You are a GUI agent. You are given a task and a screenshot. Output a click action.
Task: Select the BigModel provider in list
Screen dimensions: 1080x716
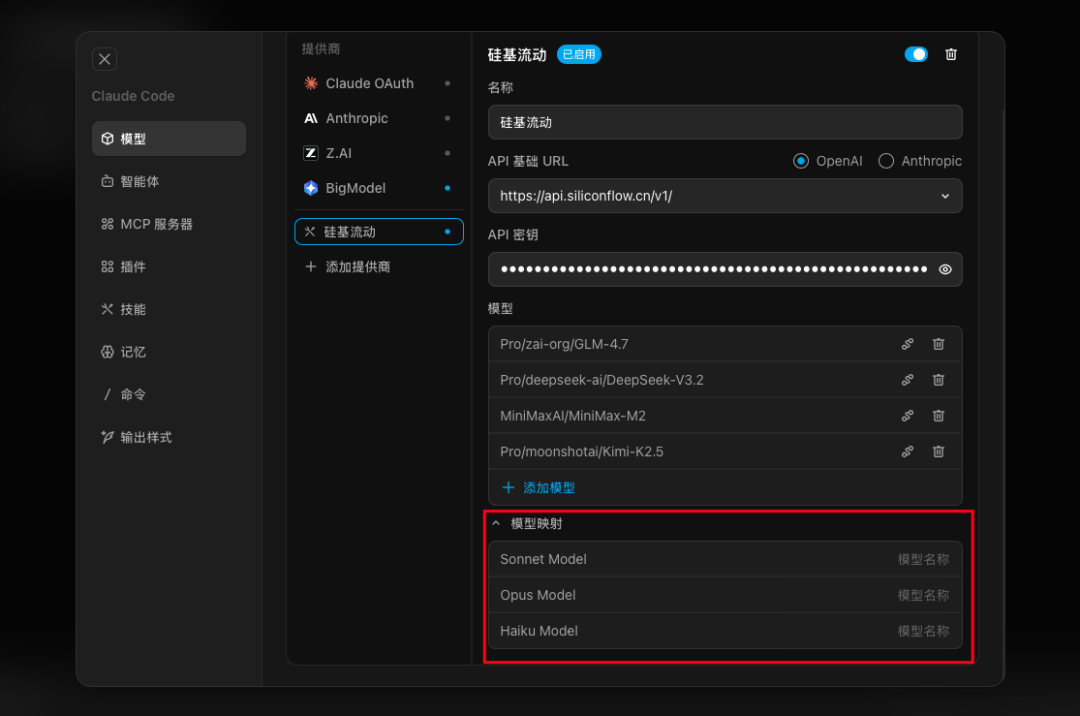click(x=355, y=188)
